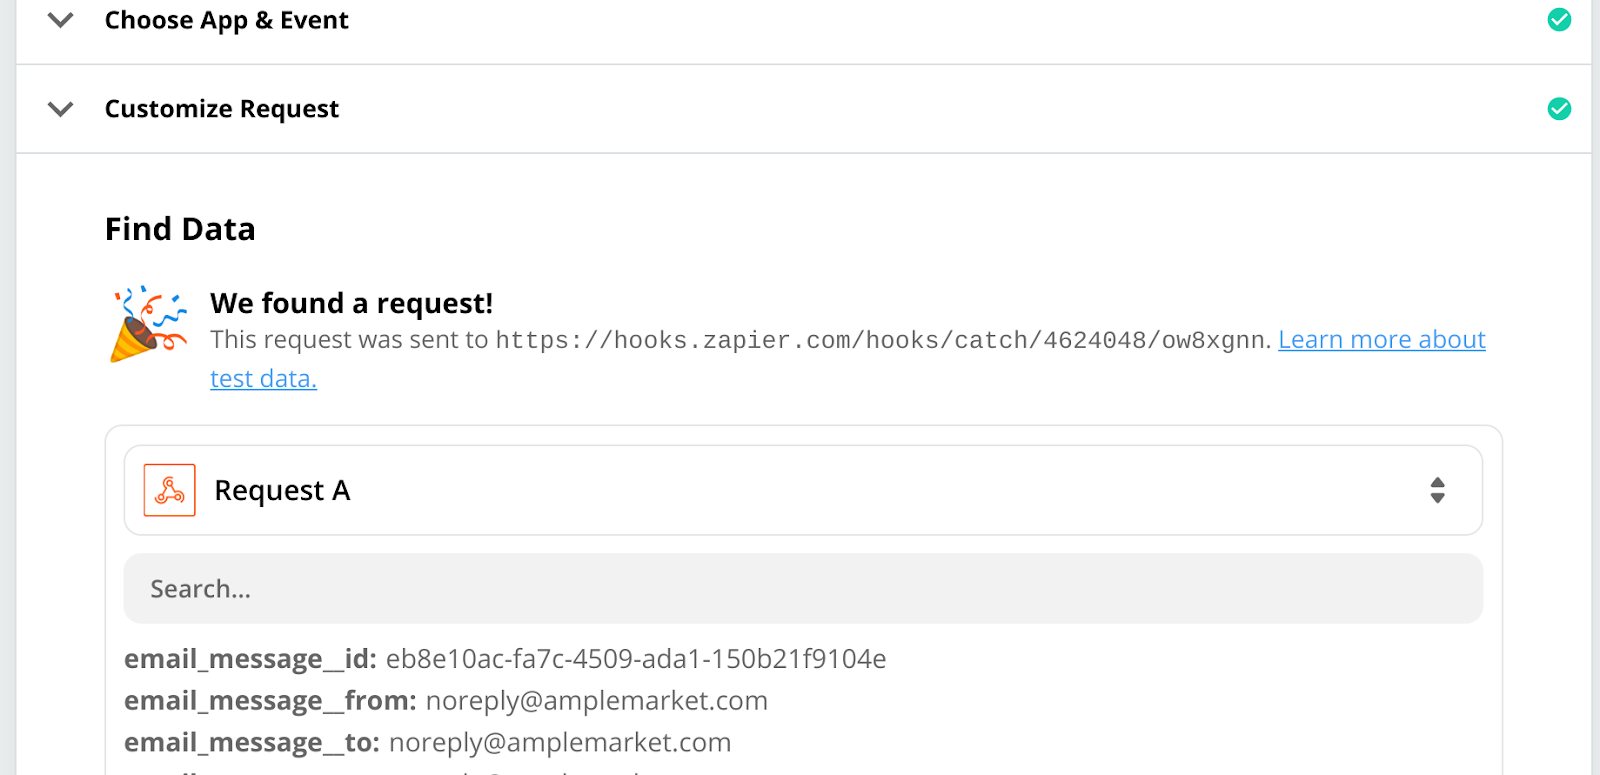
Task: Open the Choose App & Event section
Action: [x=226, y=20]
